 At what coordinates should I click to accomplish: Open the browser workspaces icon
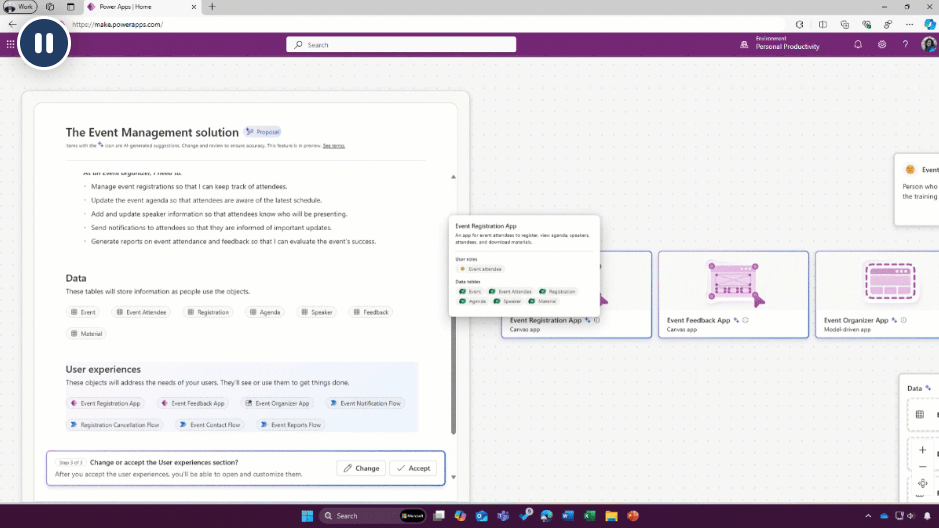click(50, 7)
